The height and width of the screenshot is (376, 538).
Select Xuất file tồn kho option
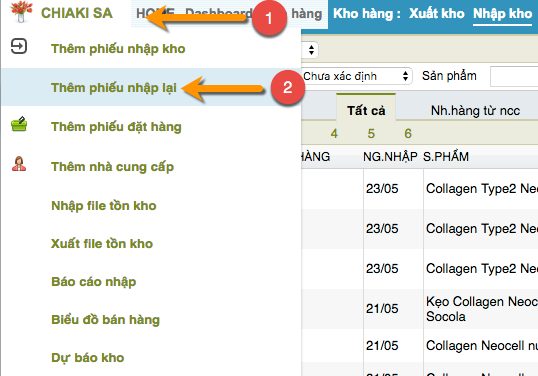102,244
